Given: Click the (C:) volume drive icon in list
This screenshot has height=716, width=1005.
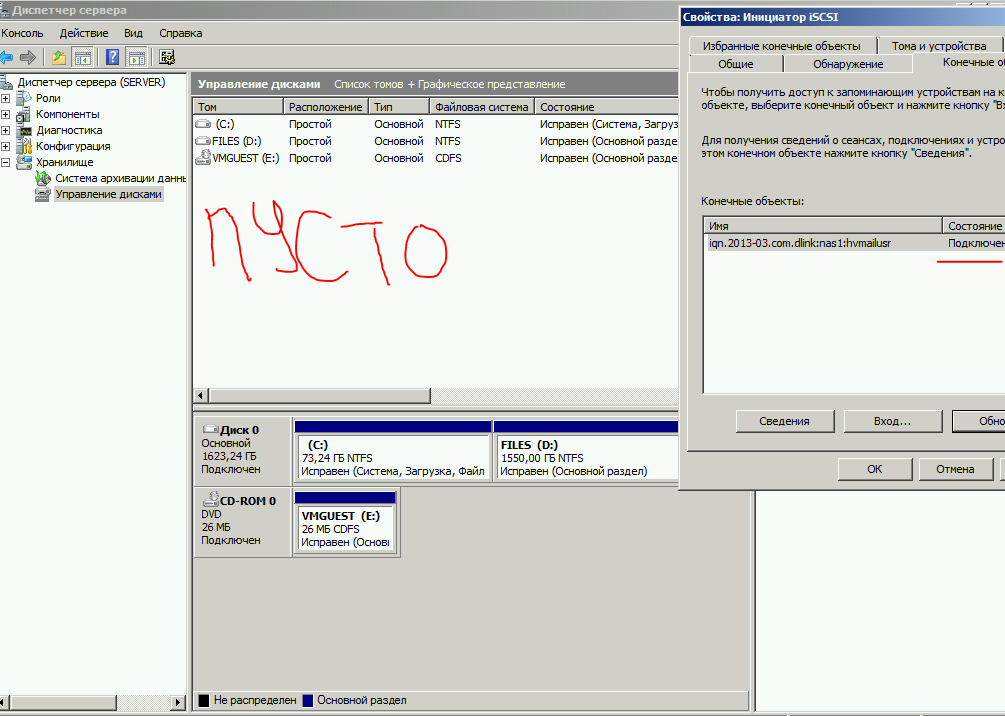Looking at the screenshot, I should [203, 124].
